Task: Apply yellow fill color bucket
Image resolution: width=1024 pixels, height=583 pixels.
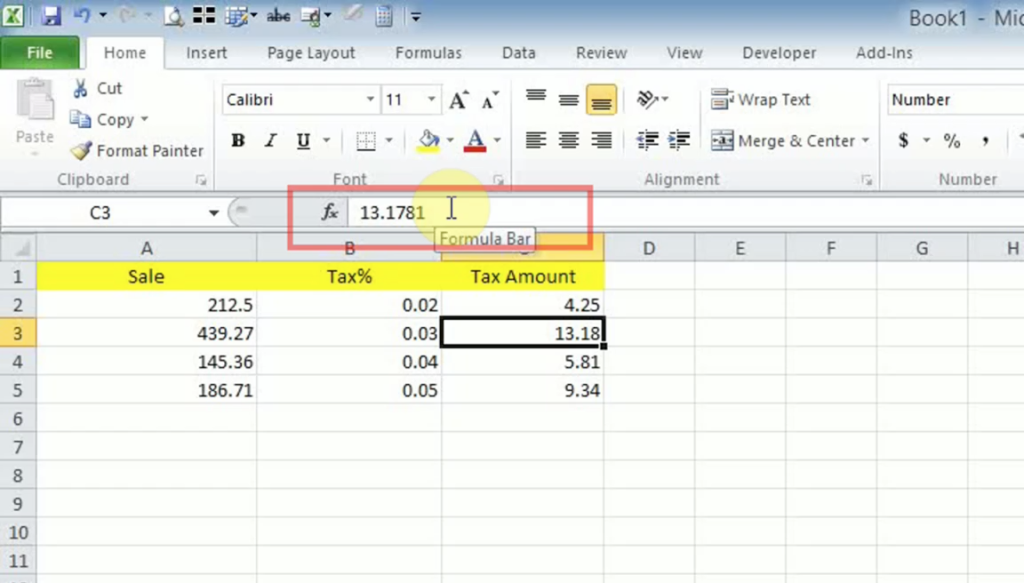Action: tap(428, 140)
